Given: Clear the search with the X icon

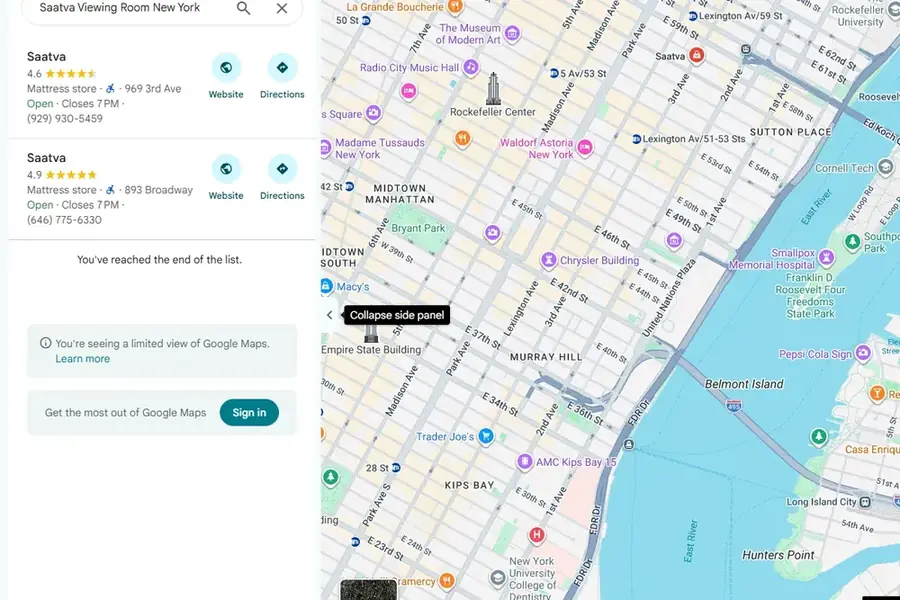Looking at the screenshot, I should click(282, 8).
